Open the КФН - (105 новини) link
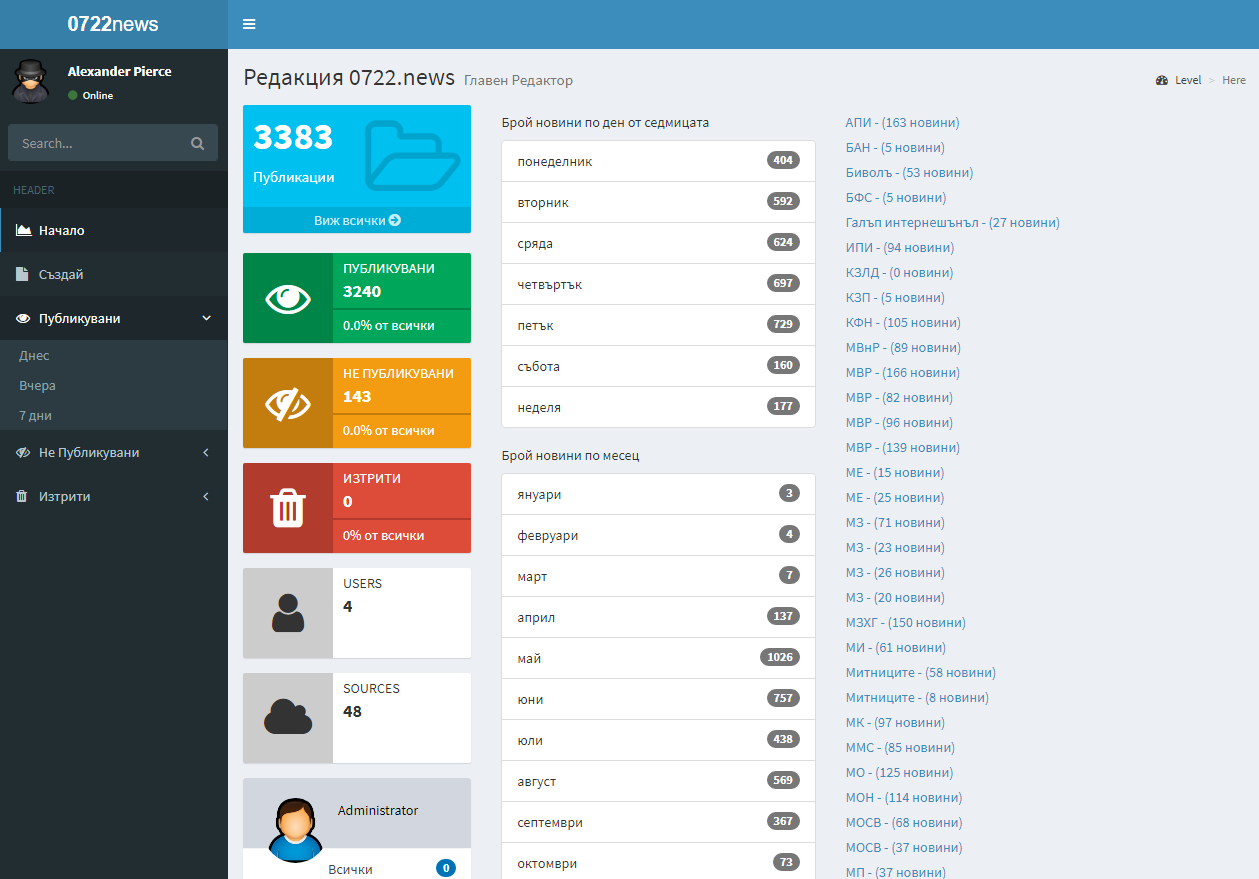 pyautogui.click(x=903, y=322)
